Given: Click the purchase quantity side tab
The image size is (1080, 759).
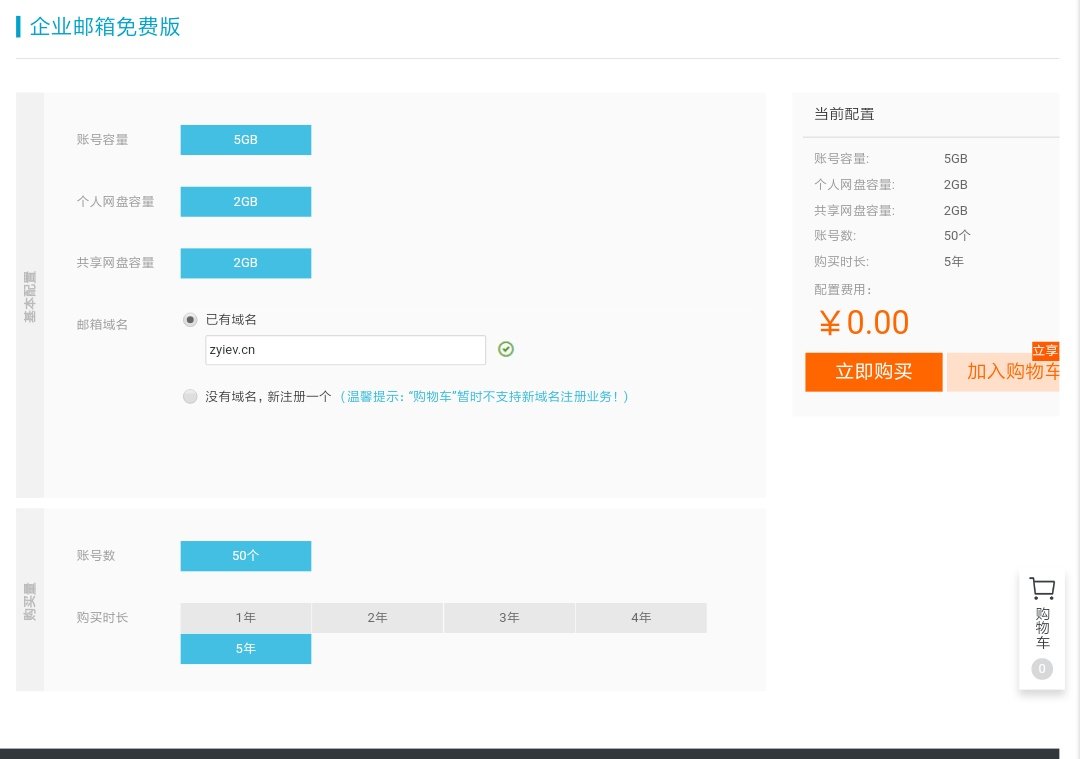Looking at the screenshot, I should [x=30, y=600].
